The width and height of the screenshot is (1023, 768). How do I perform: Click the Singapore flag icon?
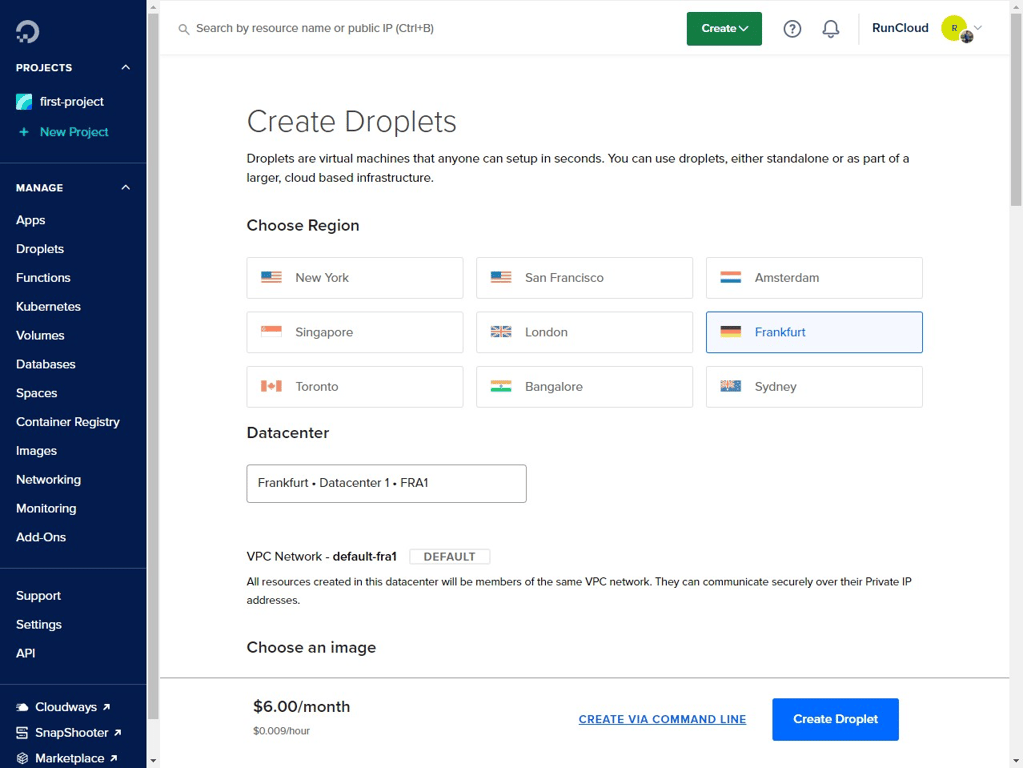coord(271,332)
